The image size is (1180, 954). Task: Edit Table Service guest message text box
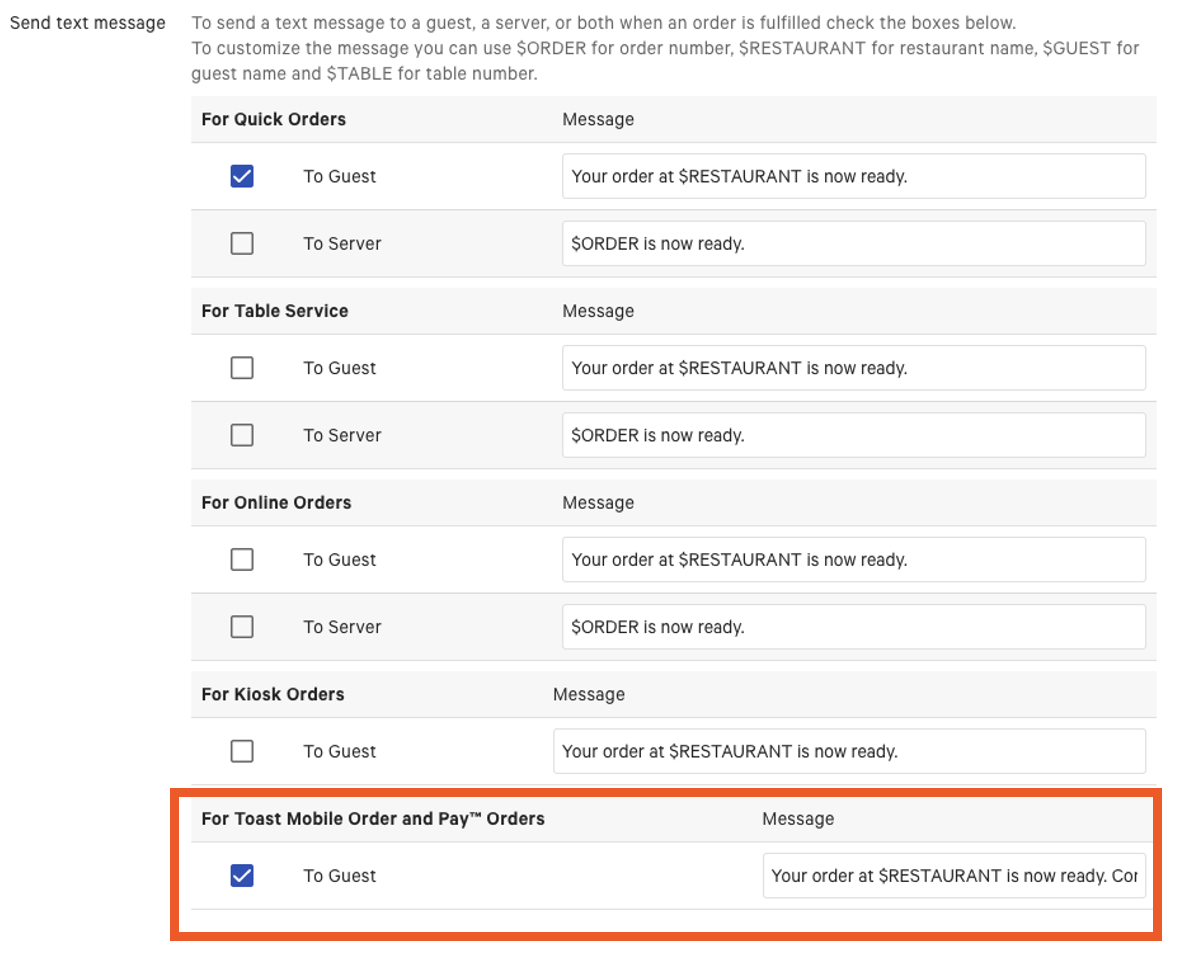853,368
